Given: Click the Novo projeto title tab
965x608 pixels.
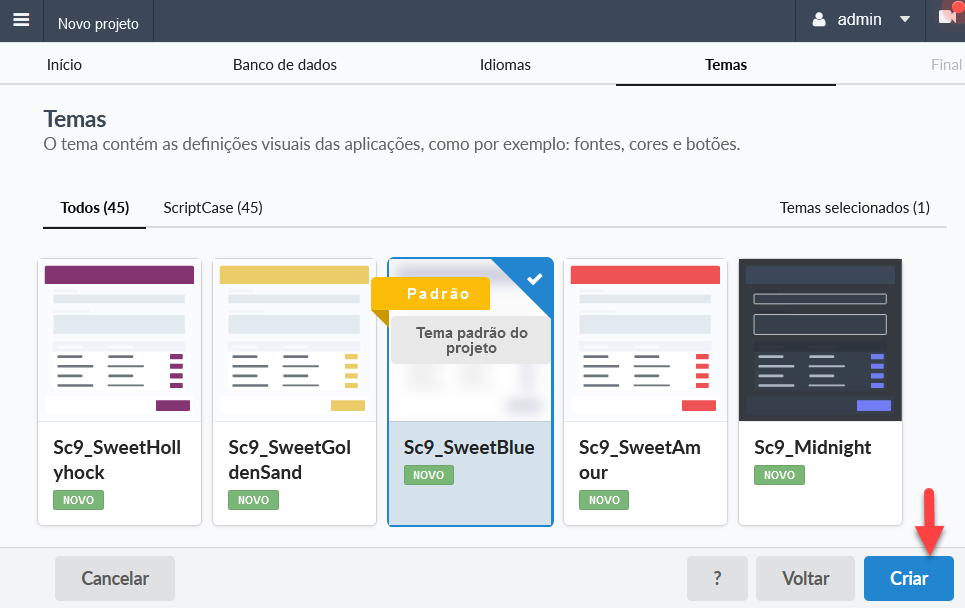Looking at the screenshot, I should point(98,23).
